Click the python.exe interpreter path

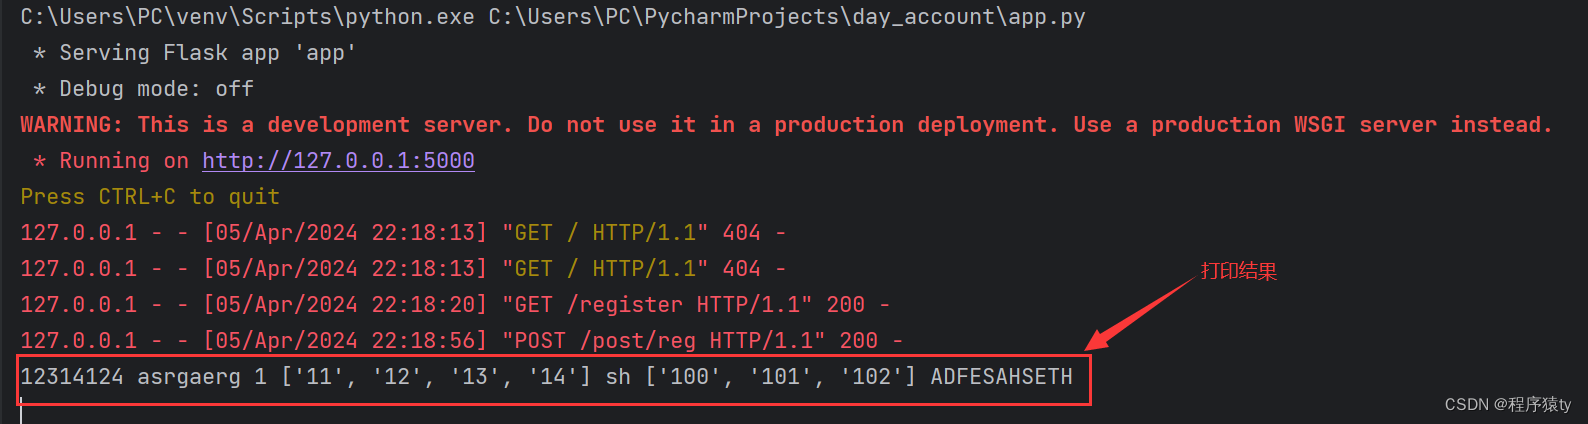pos(247,17)
